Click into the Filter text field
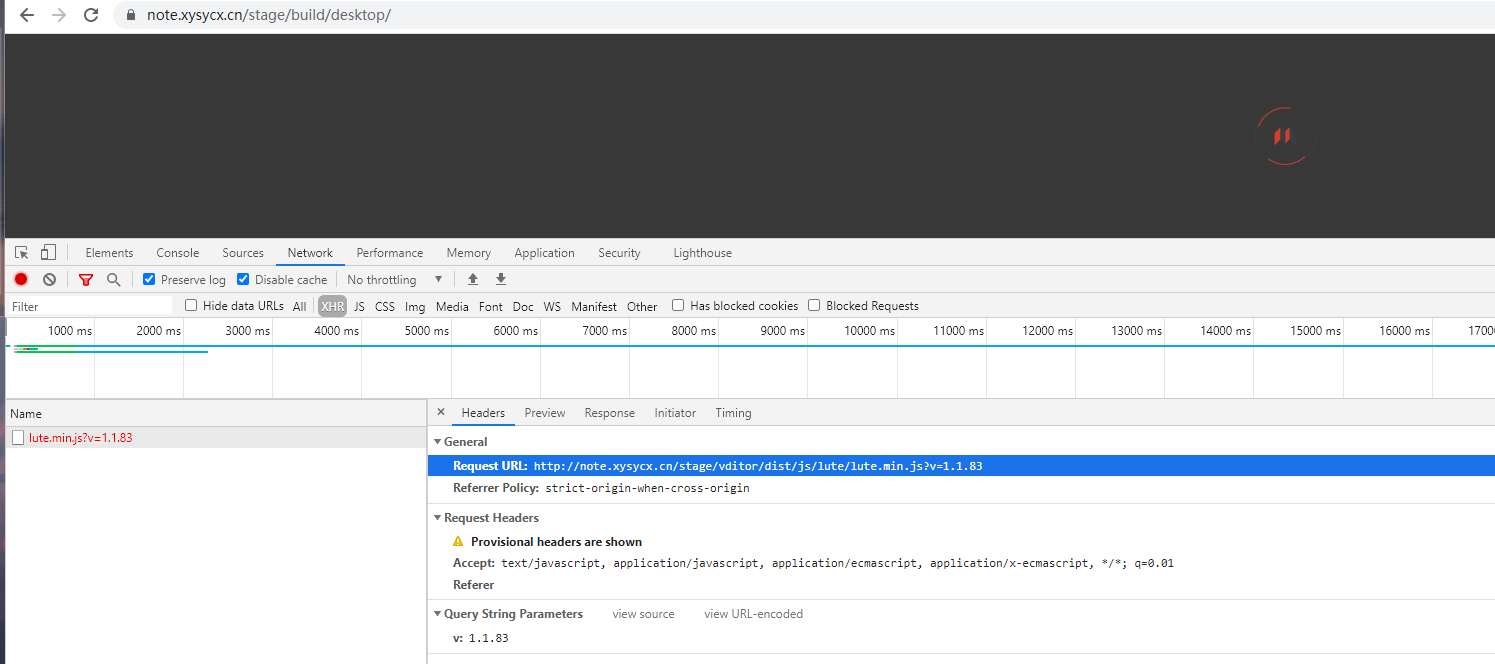 [x=90, y=306]
